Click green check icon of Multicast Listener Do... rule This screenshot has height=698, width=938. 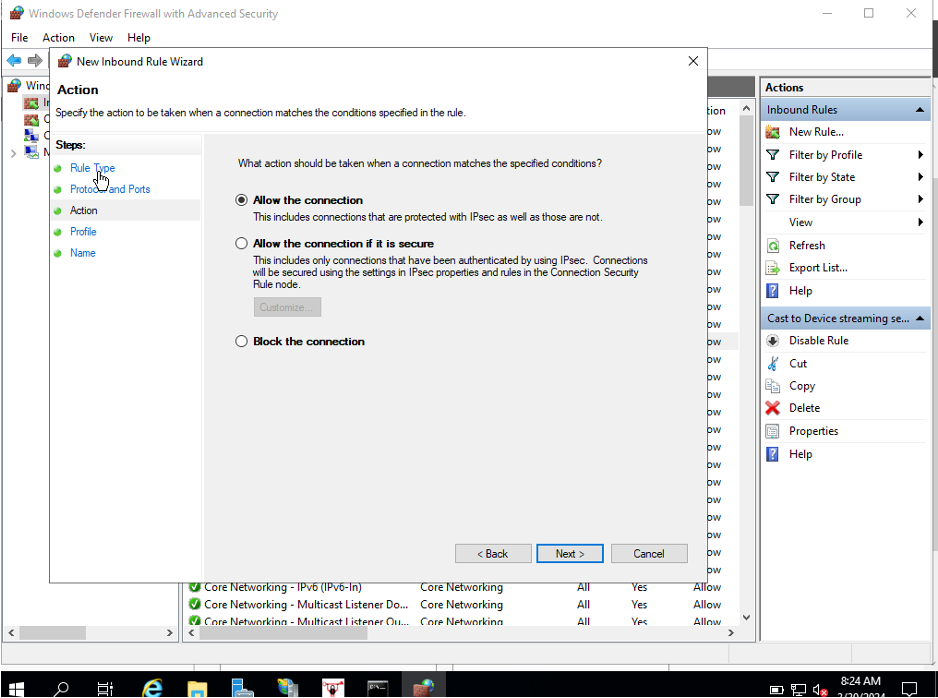194,605
